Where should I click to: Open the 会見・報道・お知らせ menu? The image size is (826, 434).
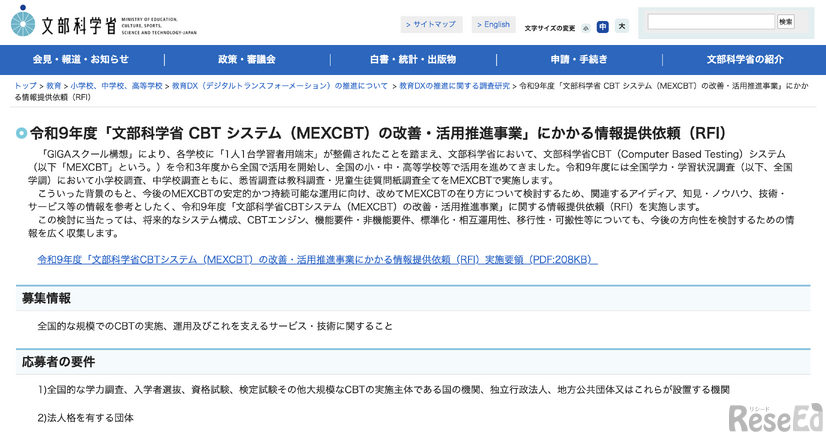pyautogui.click(x=81, y=60)
